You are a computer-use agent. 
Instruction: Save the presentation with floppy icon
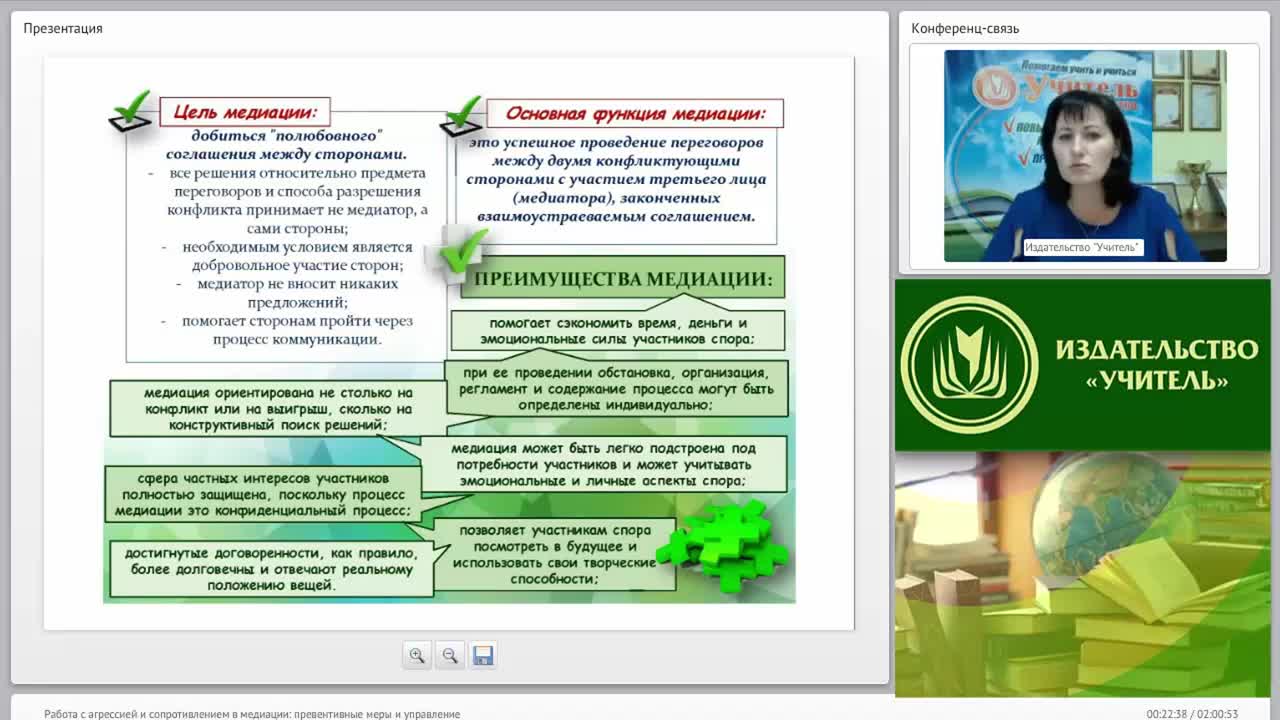483,656
